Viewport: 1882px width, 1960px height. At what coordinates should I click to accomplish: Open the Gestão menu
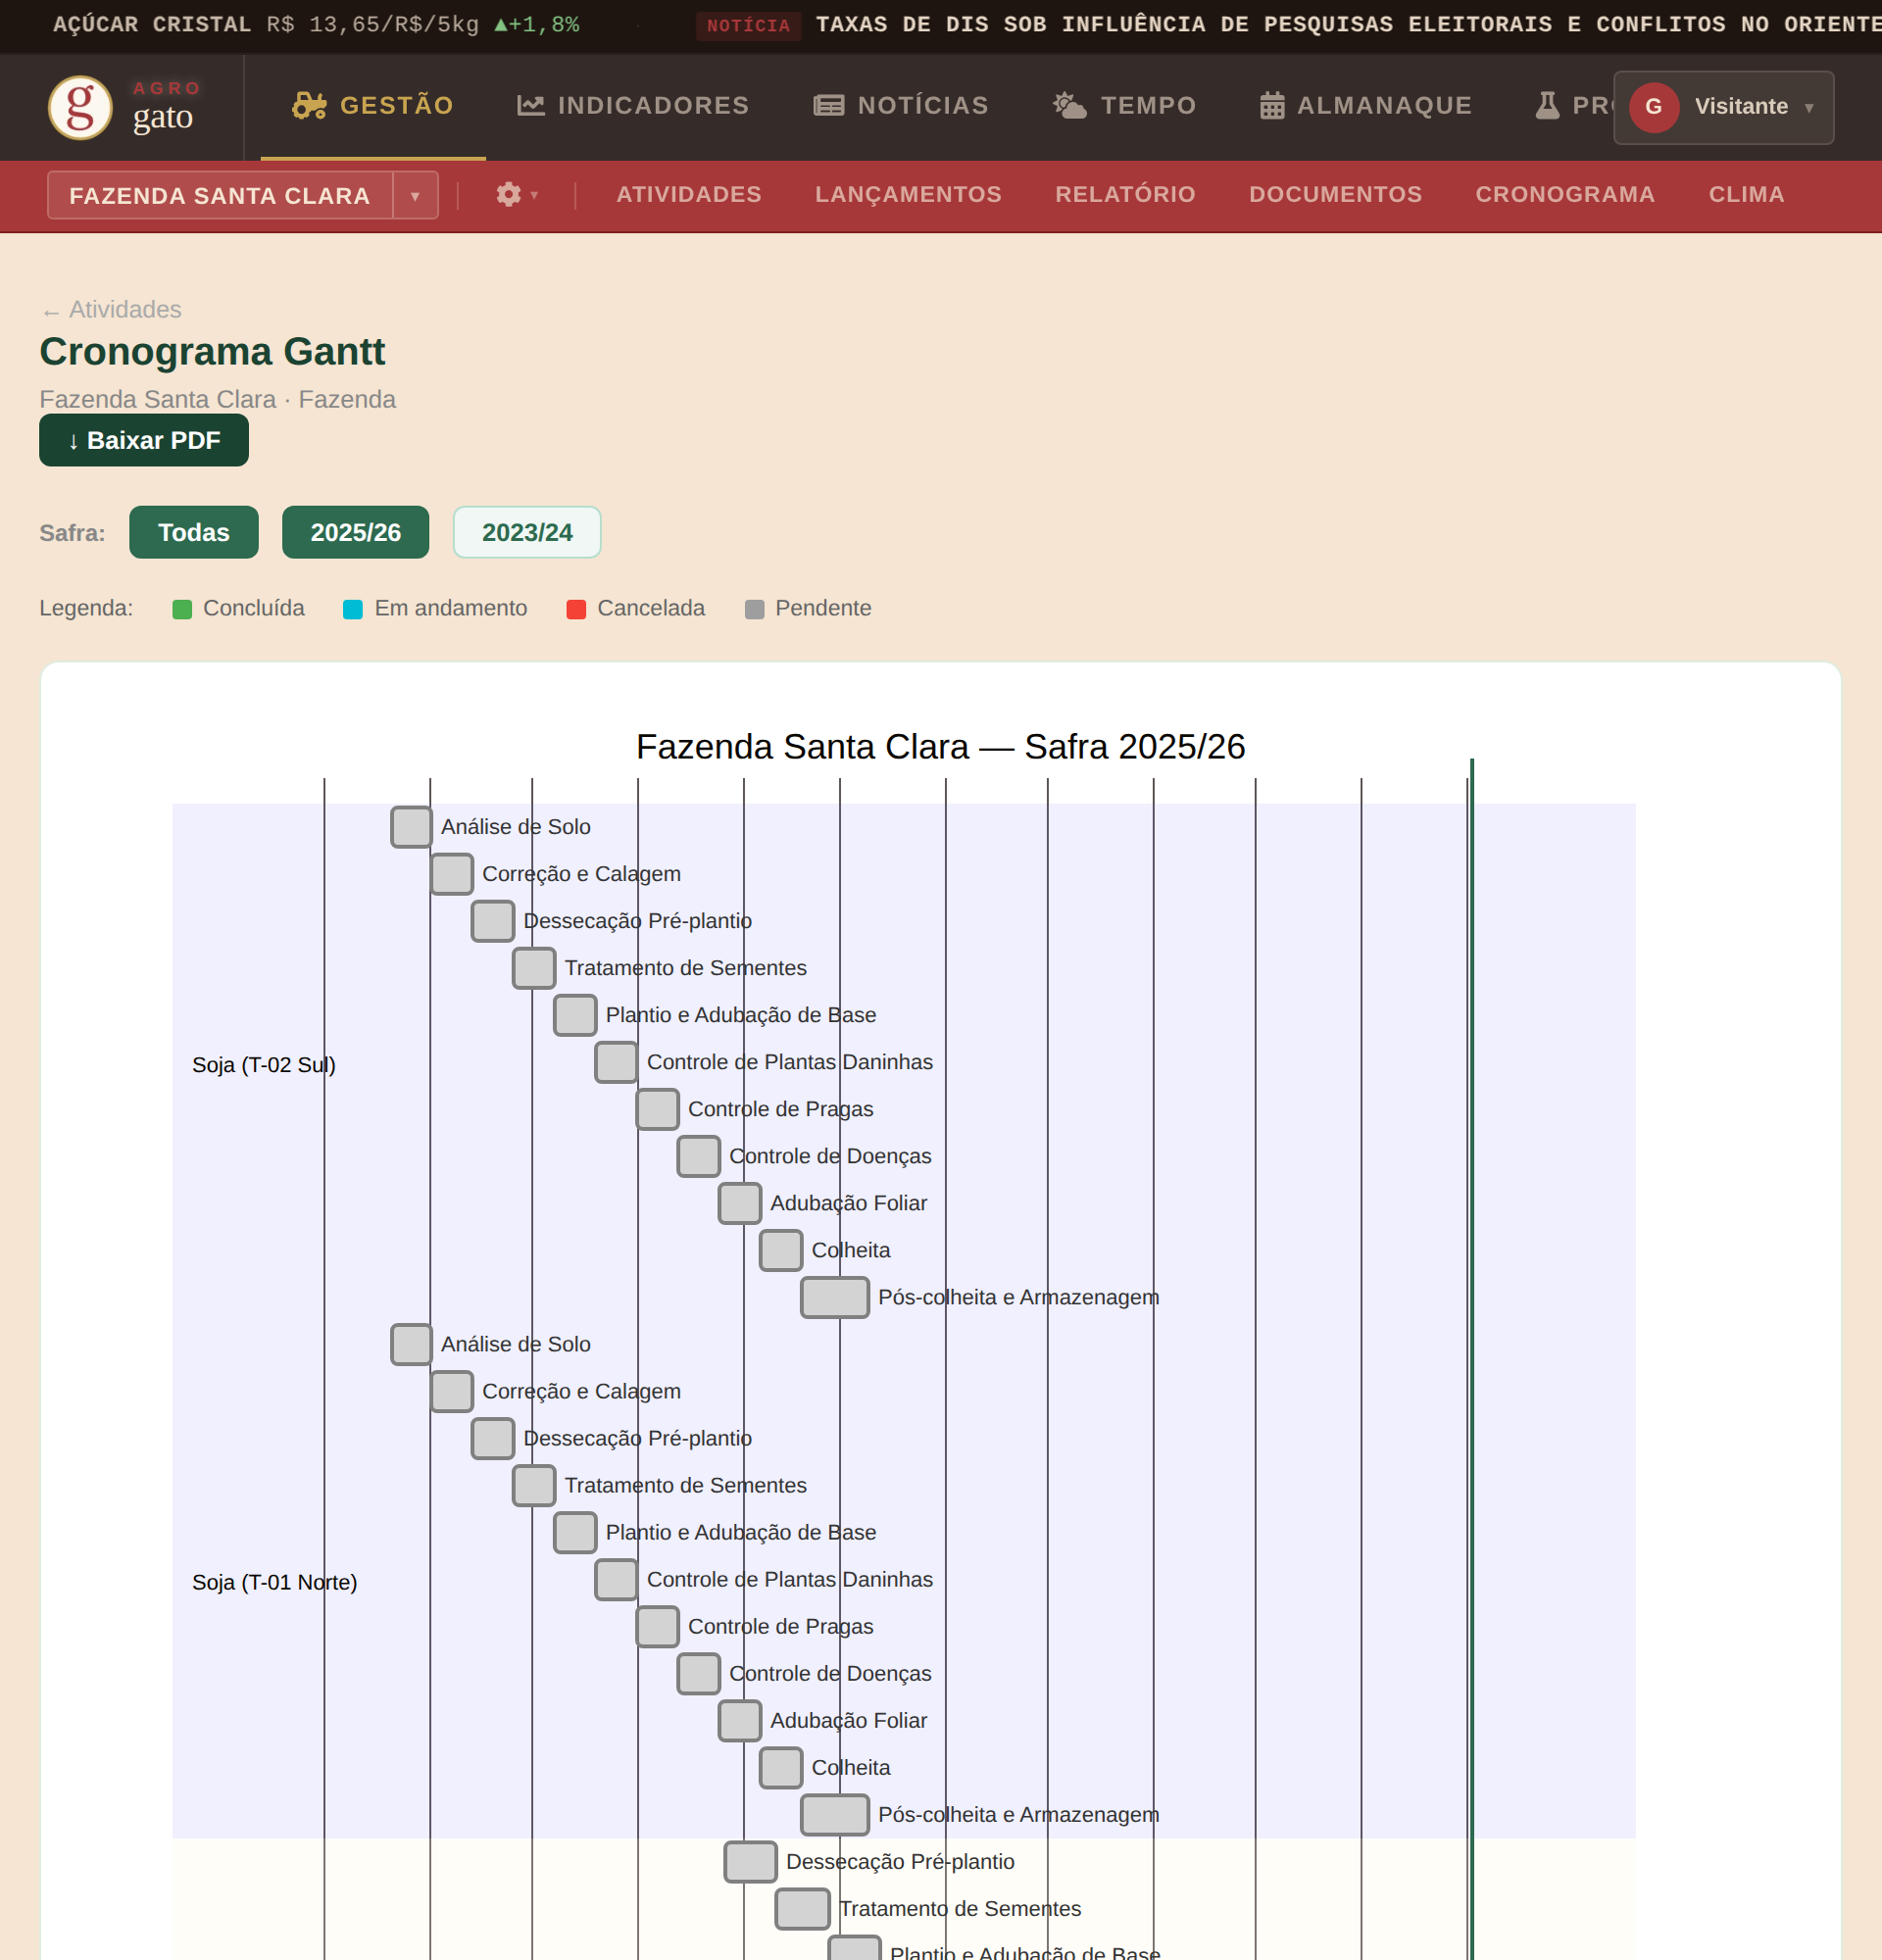coord(373,105)
